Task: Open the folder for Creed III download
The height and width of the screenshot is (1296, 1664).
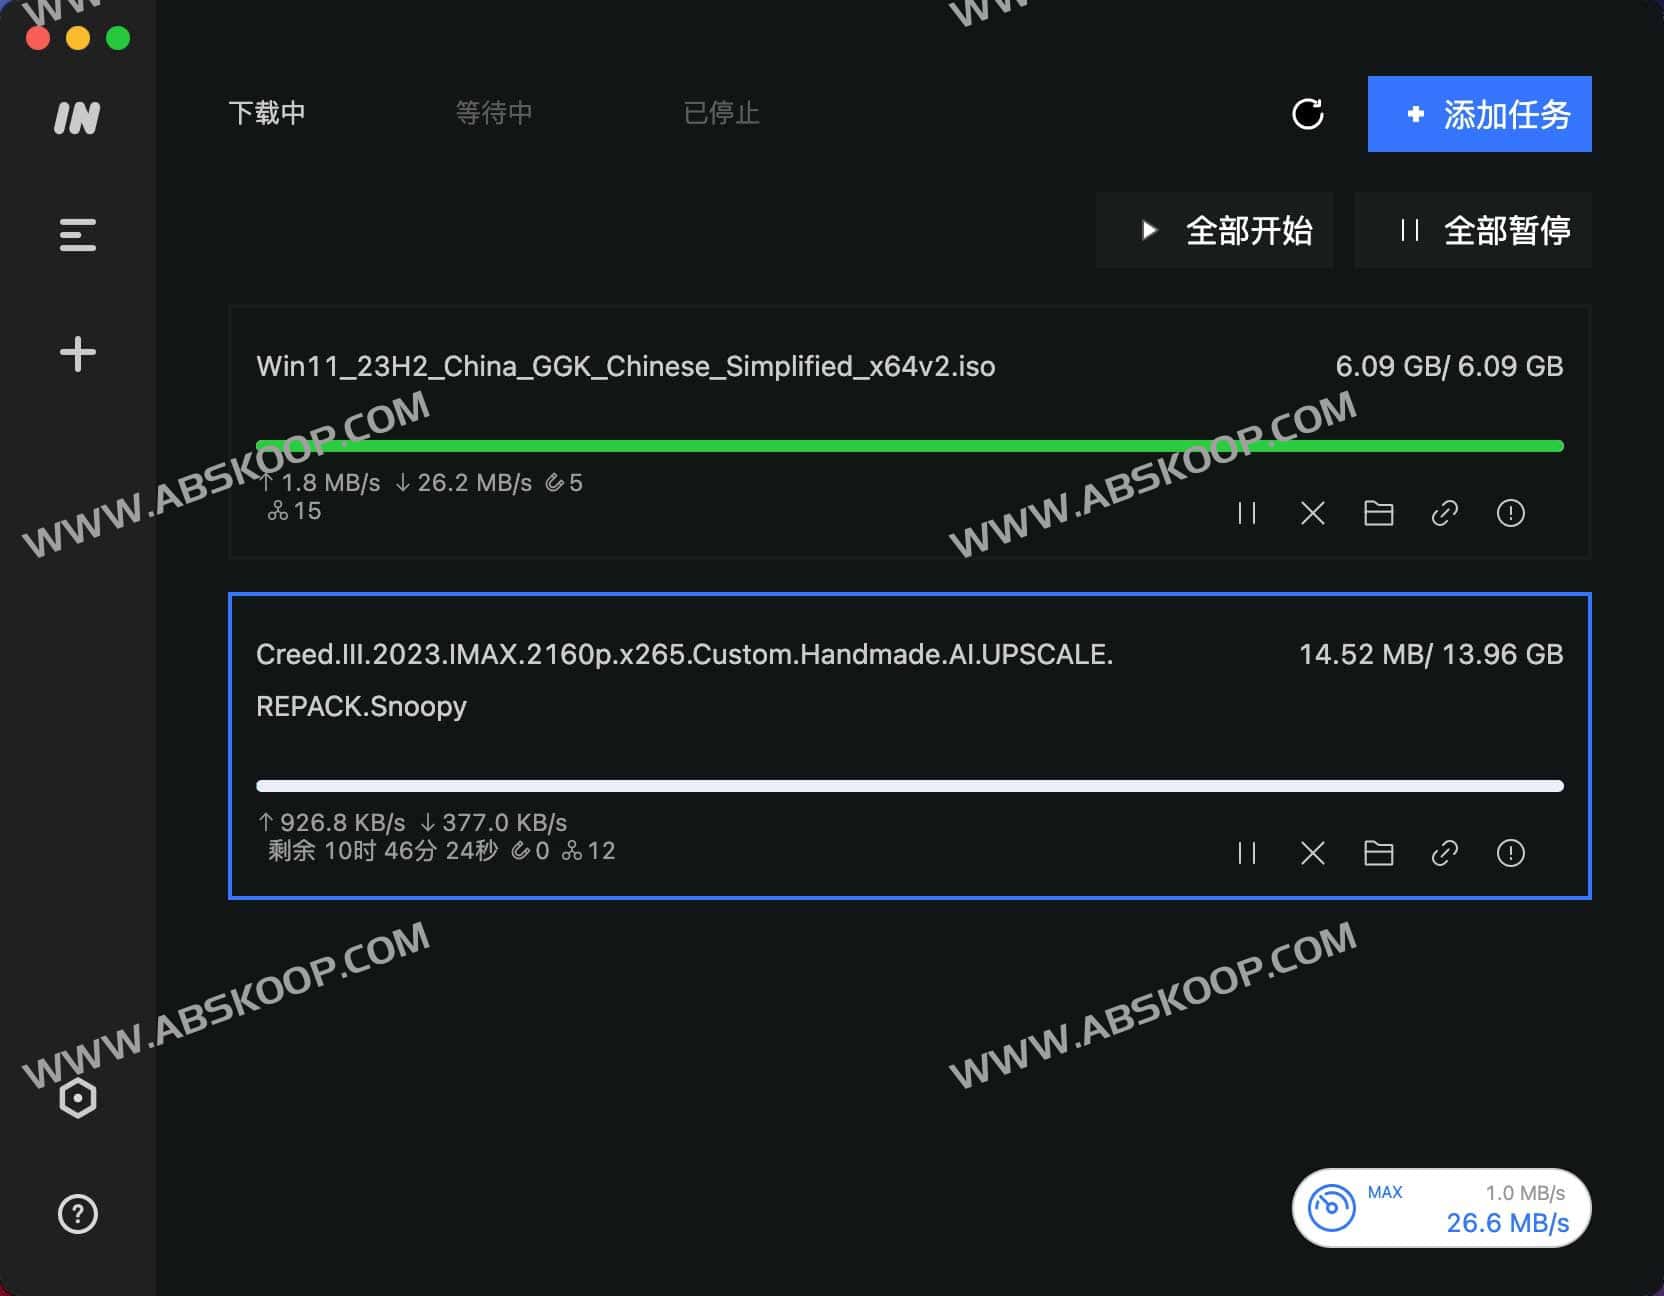Action: coord(1378,853)
